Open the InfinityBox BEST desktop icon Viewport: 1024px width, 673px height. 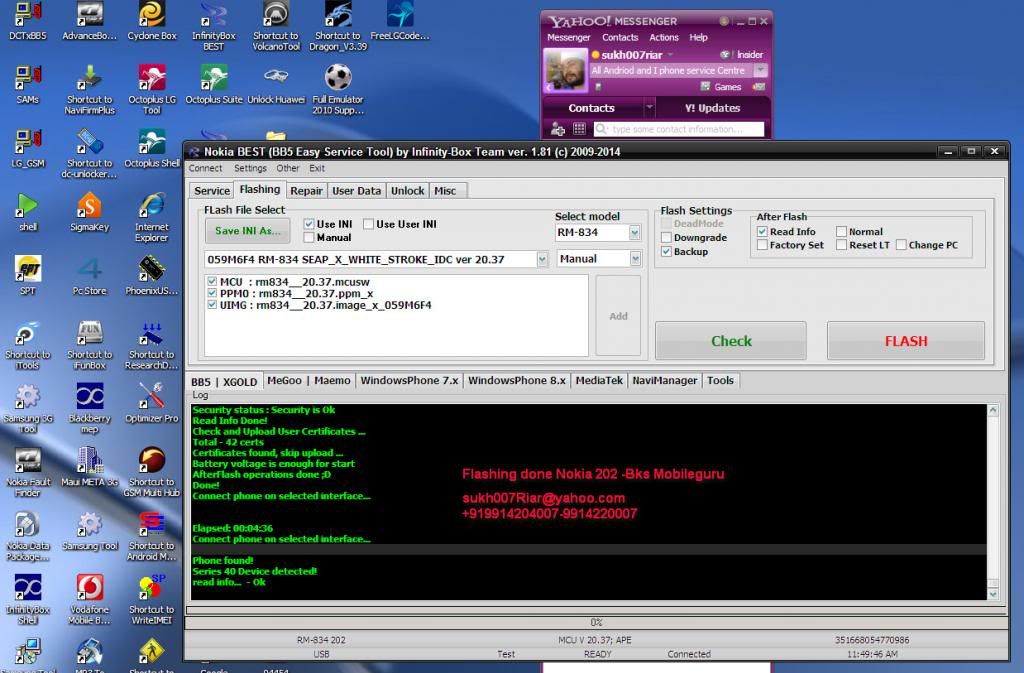[x=214, y=26]
